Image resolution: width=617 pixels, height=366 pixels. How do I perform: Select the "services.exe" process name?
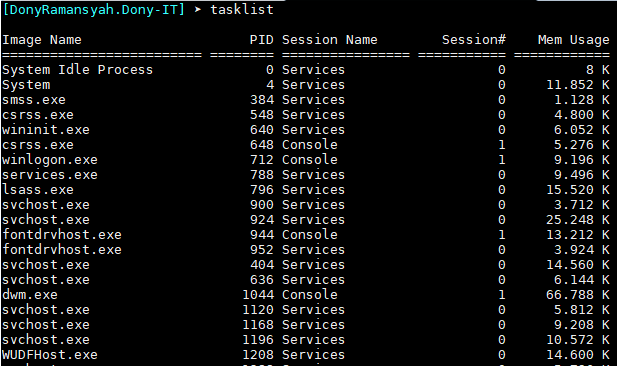click(50, 175)
